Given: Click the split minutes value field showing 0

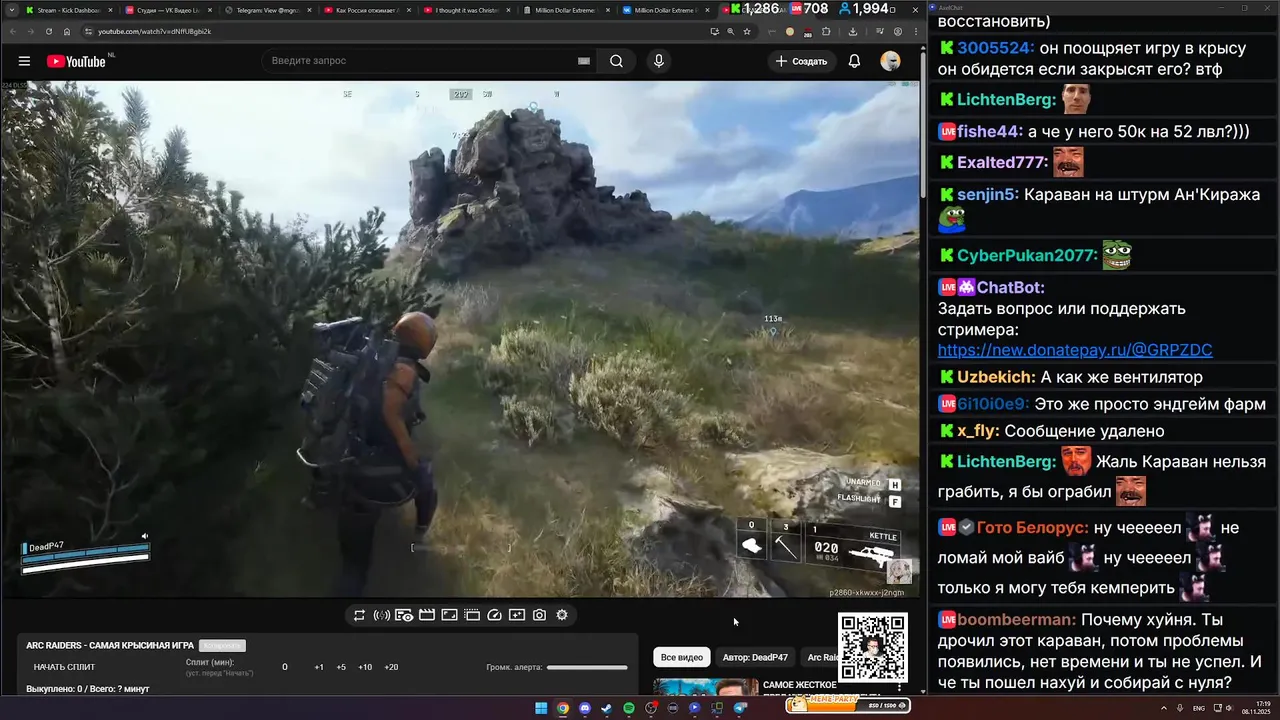Looking at the screenshot, I should [x=284, y=667].
